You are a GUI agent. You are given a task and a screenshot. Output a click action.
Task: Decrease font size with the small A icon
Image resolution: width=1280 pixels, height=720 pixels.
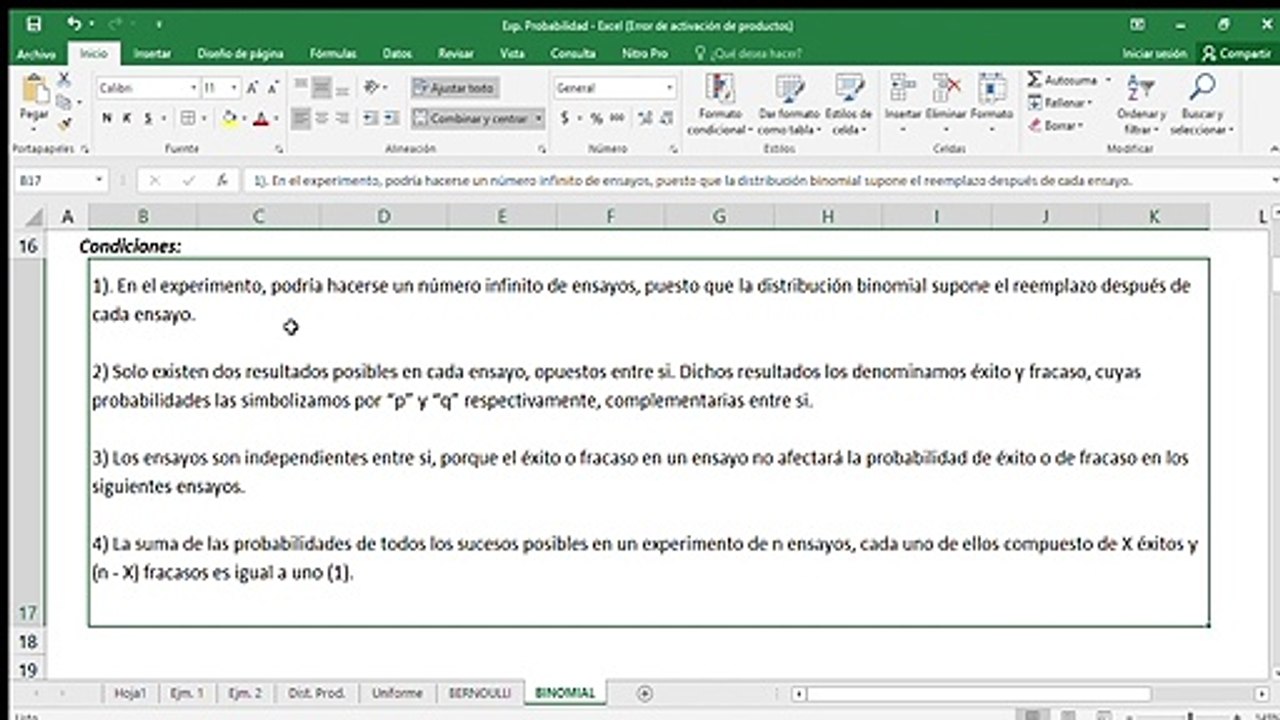click(272, 88)
